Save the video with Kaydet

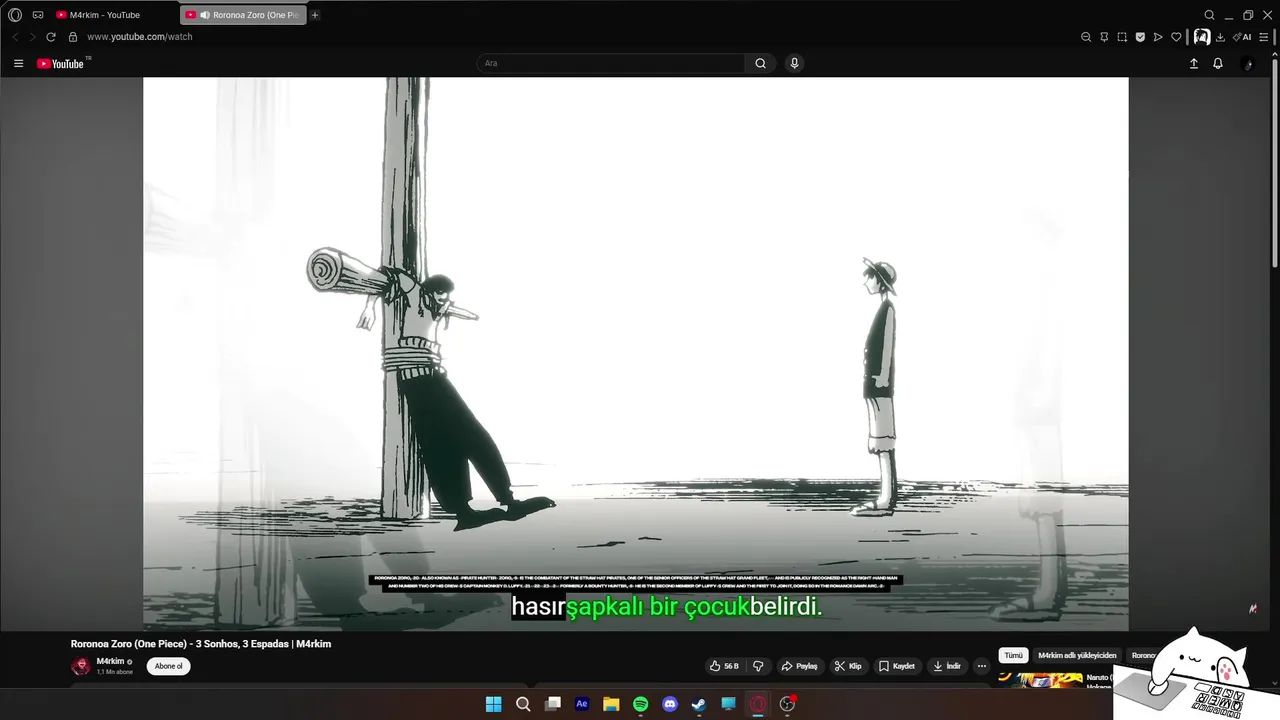click(x=897, y=666)
